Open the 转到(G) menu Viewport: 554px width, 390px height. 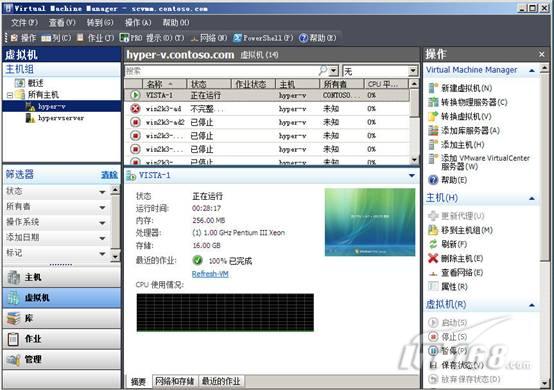click(x=100, y=23)
